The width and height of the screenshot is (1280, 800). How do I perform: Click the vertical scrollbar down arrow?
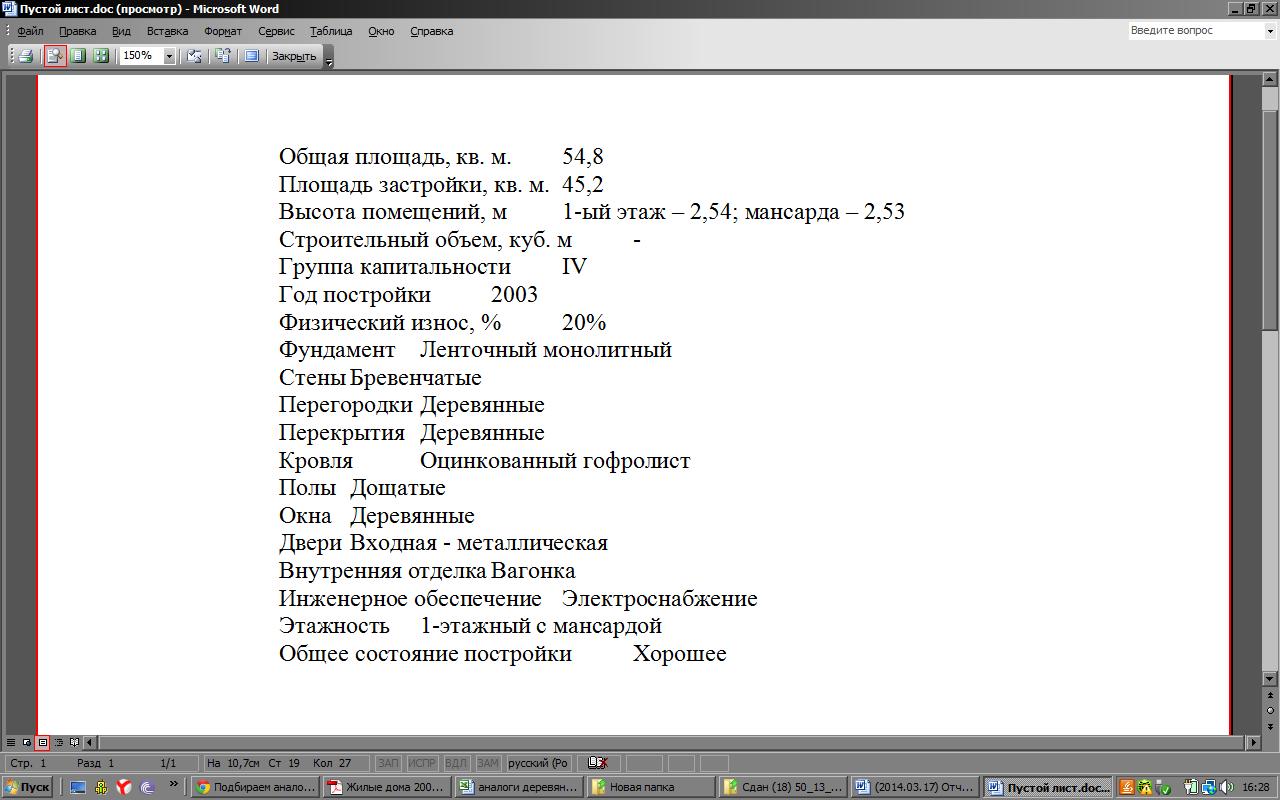click(1270, 678)
